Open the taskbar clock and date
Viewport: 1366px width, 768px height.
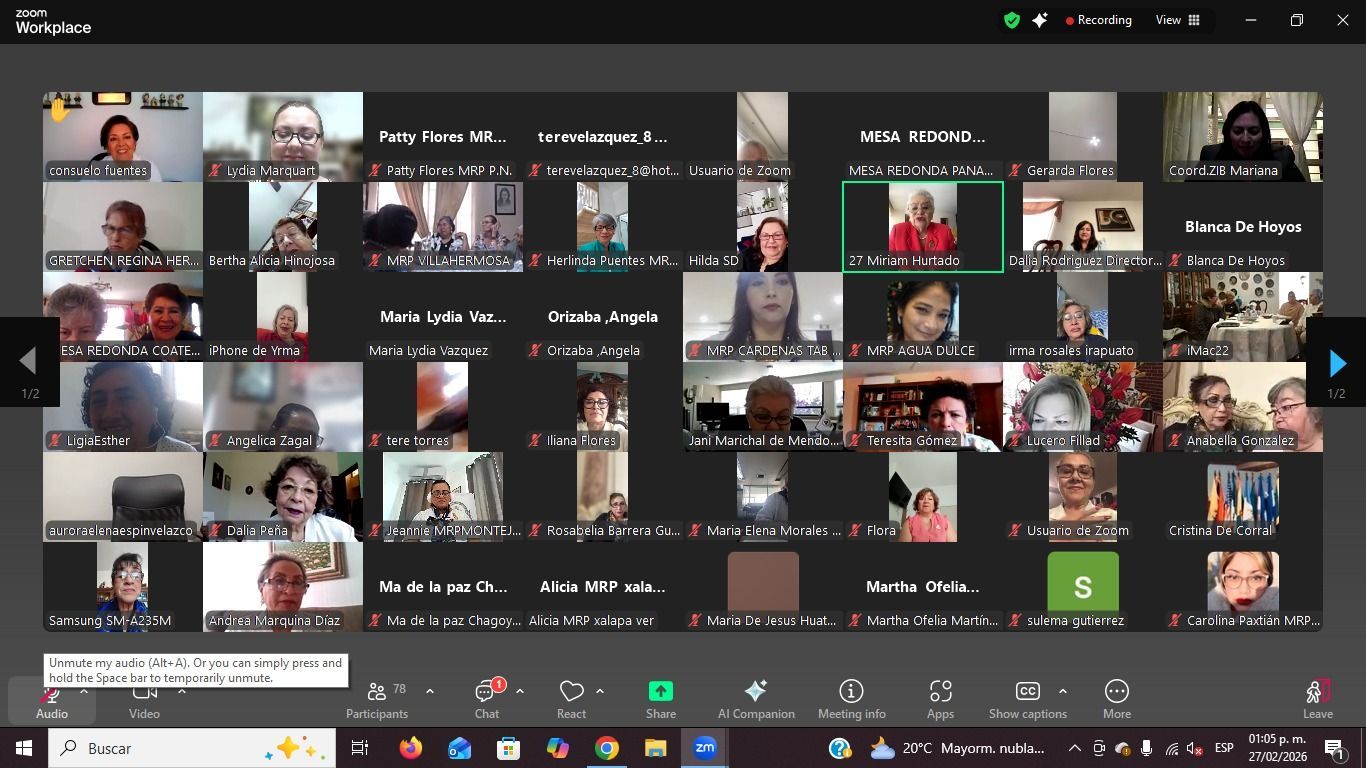pos(1277,748)
